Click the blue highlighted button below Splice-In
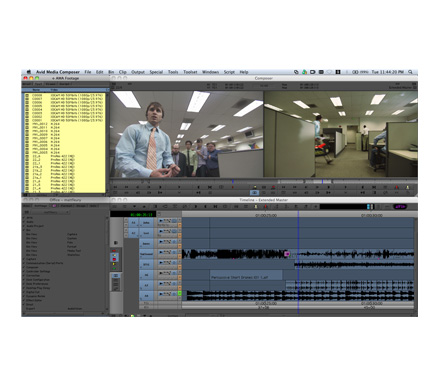 pyautogui.click(x=254, y=193)
